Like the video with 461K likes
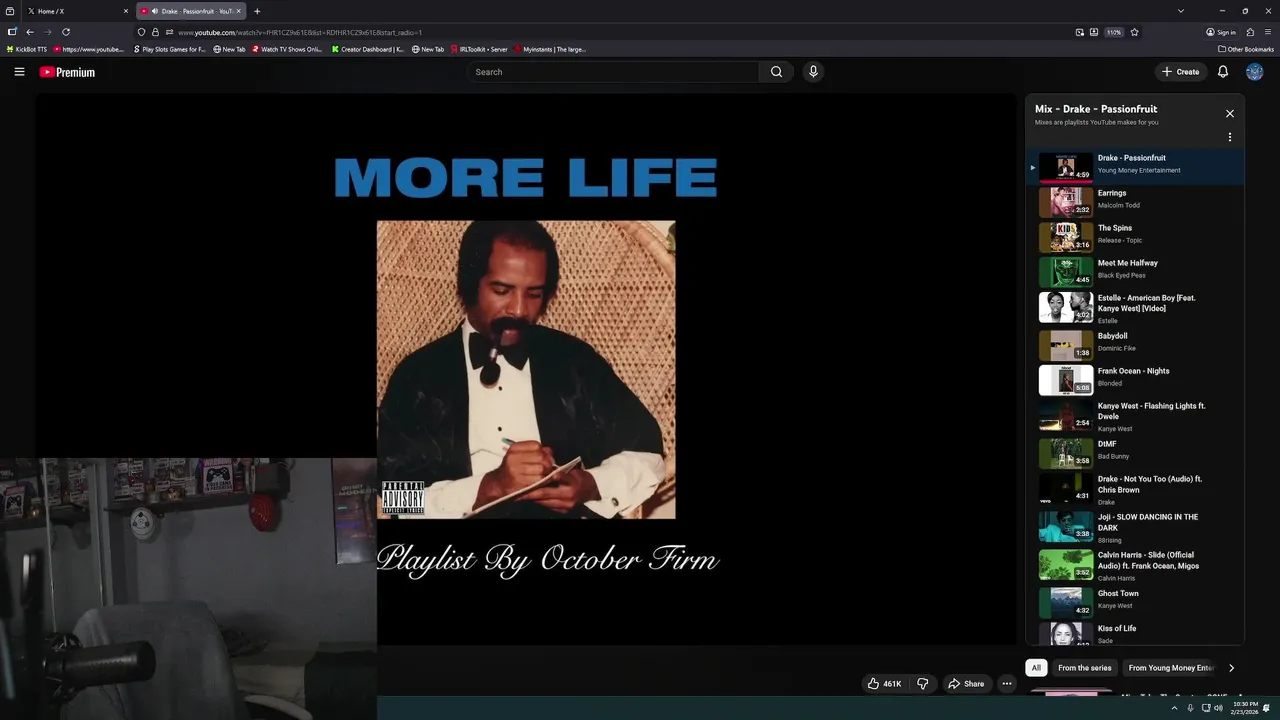Image resolution: width=1280 pixels, height=720 pixels. (884, 684)
